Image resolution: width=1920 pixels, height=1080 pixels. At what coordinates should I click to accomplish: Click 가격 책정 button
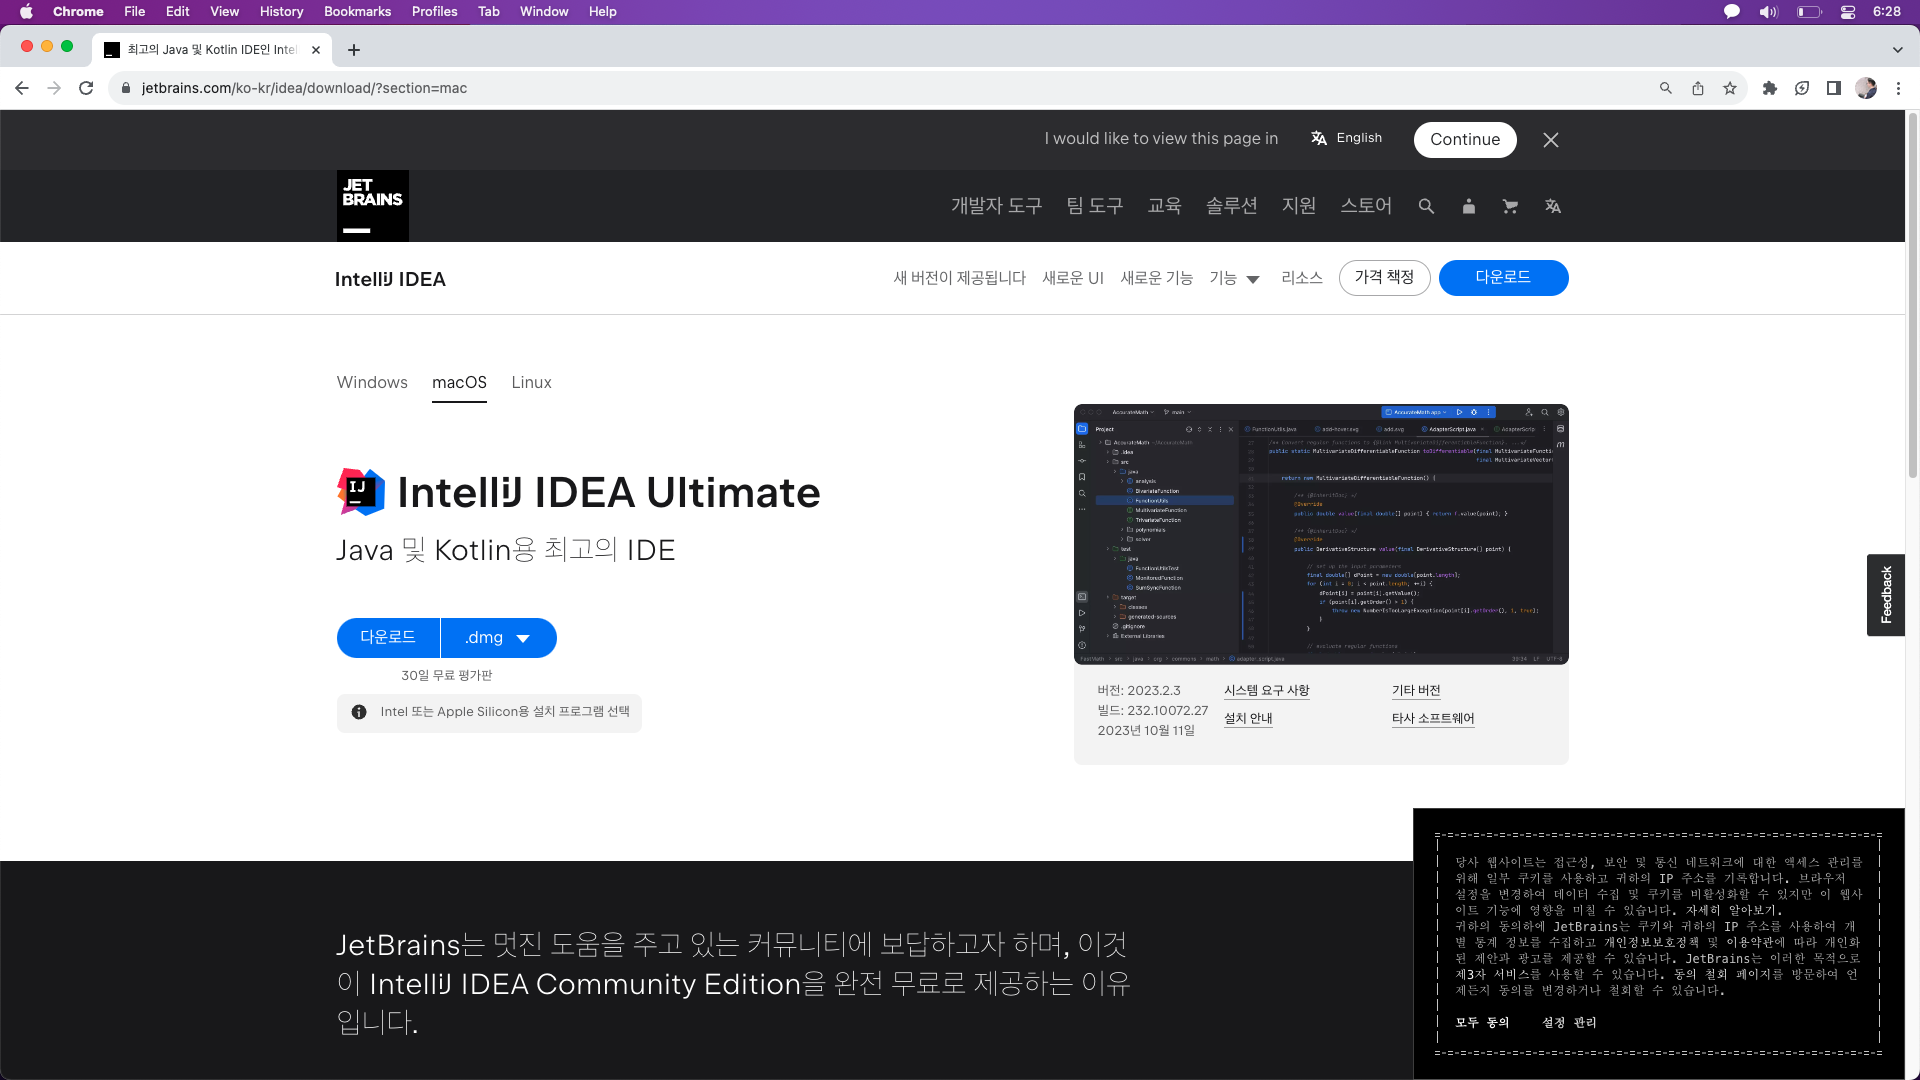coord(1384,277)
